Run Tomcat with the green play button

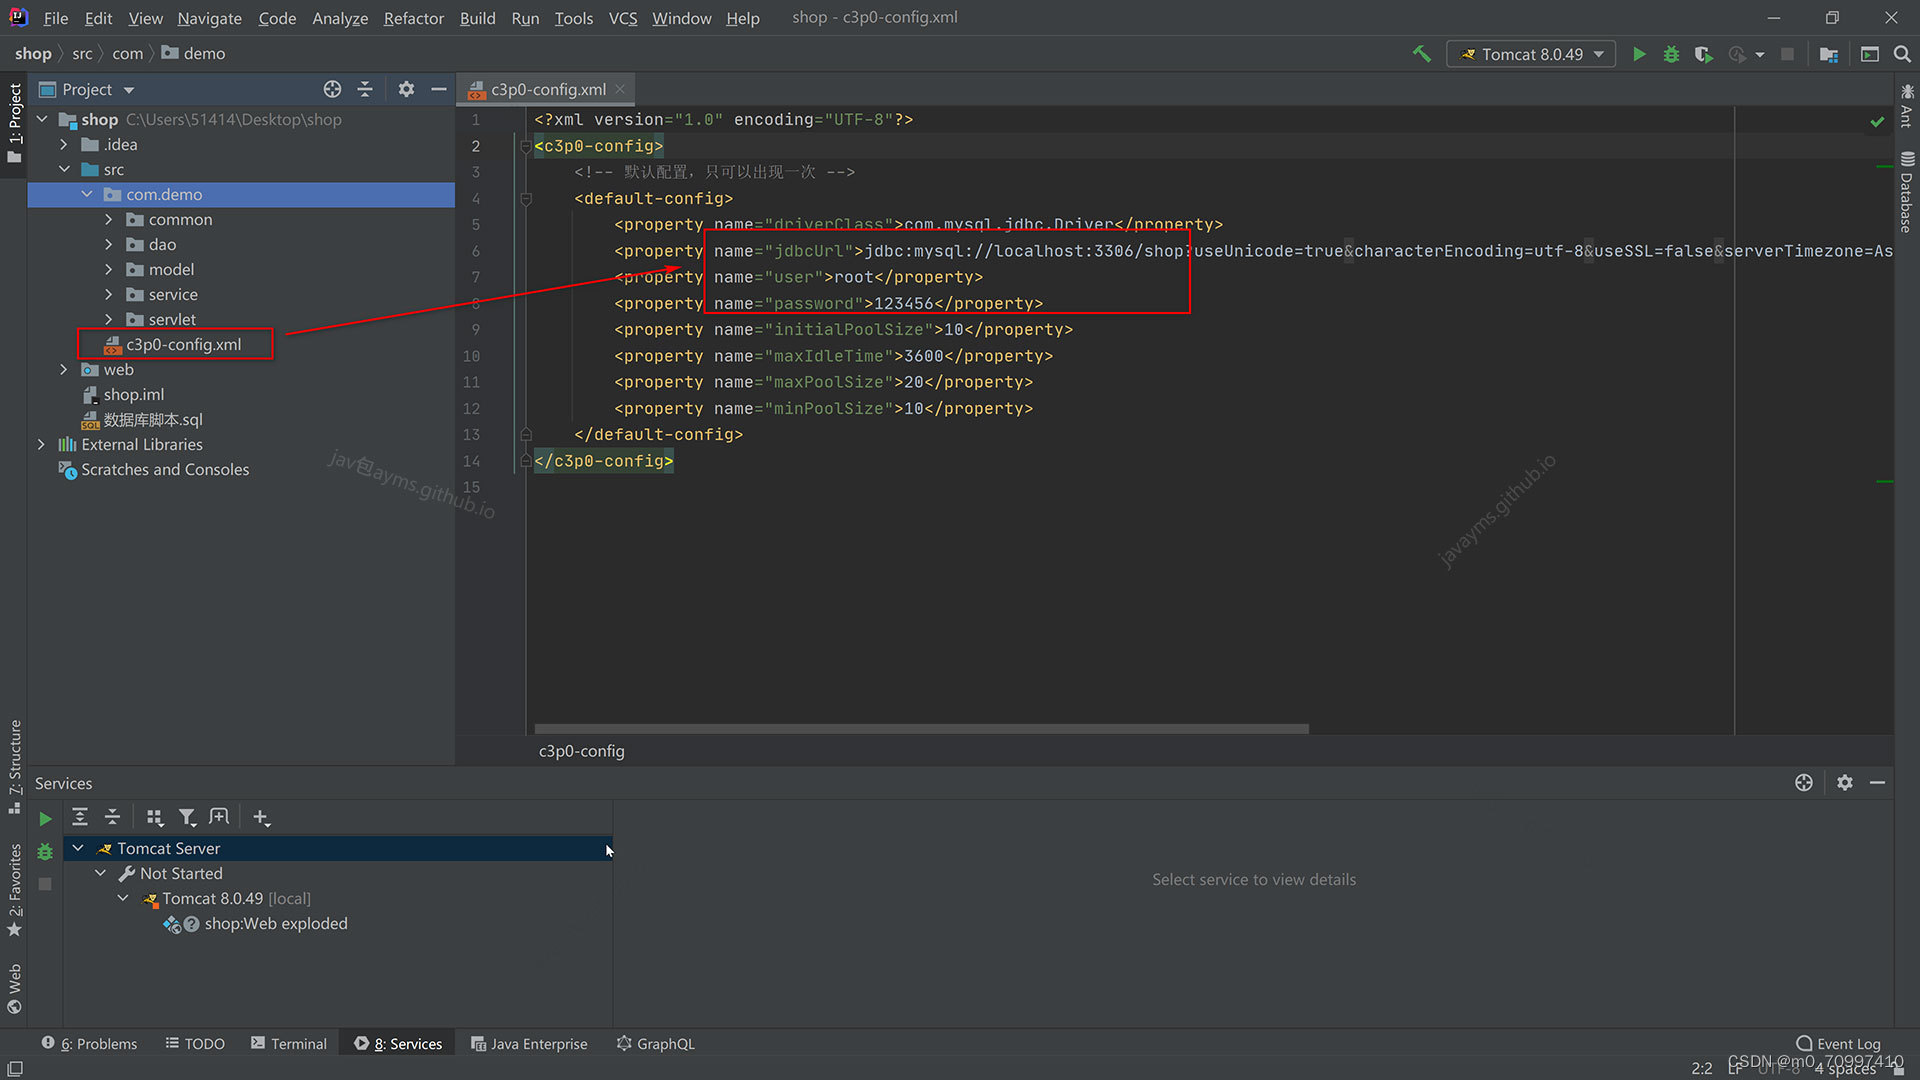pos(1639,54)
